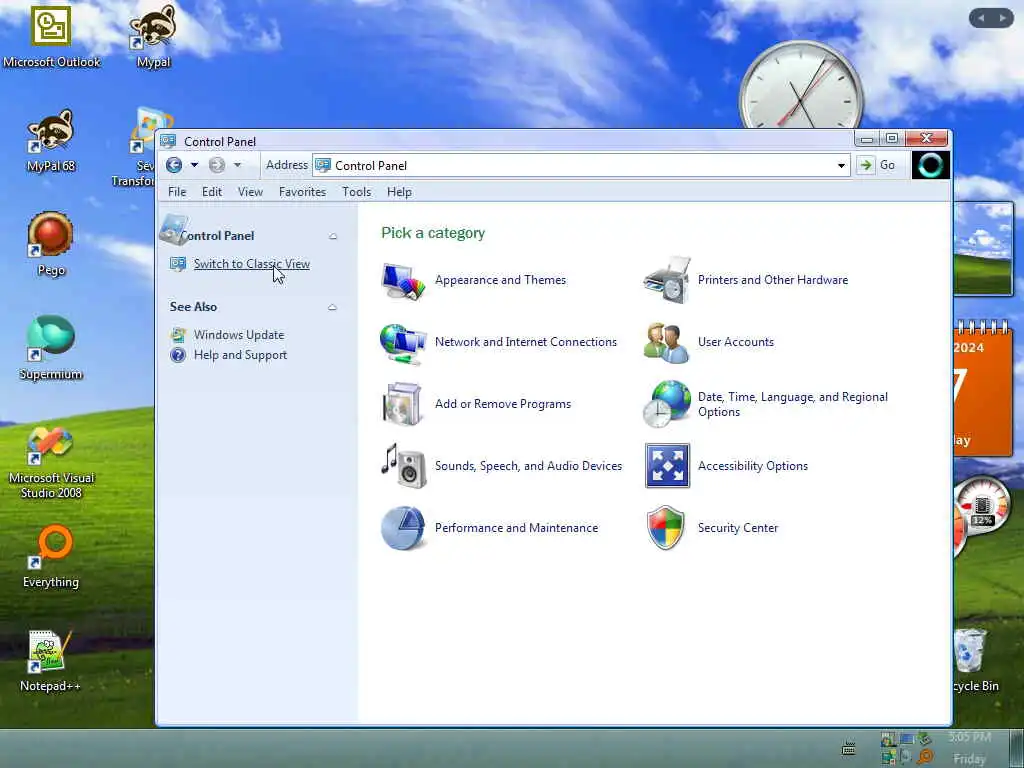Viewport: 1024px width, 768px height.
Task: Click the slideshow picture gadget on desktop
Action: coord(984,248)
